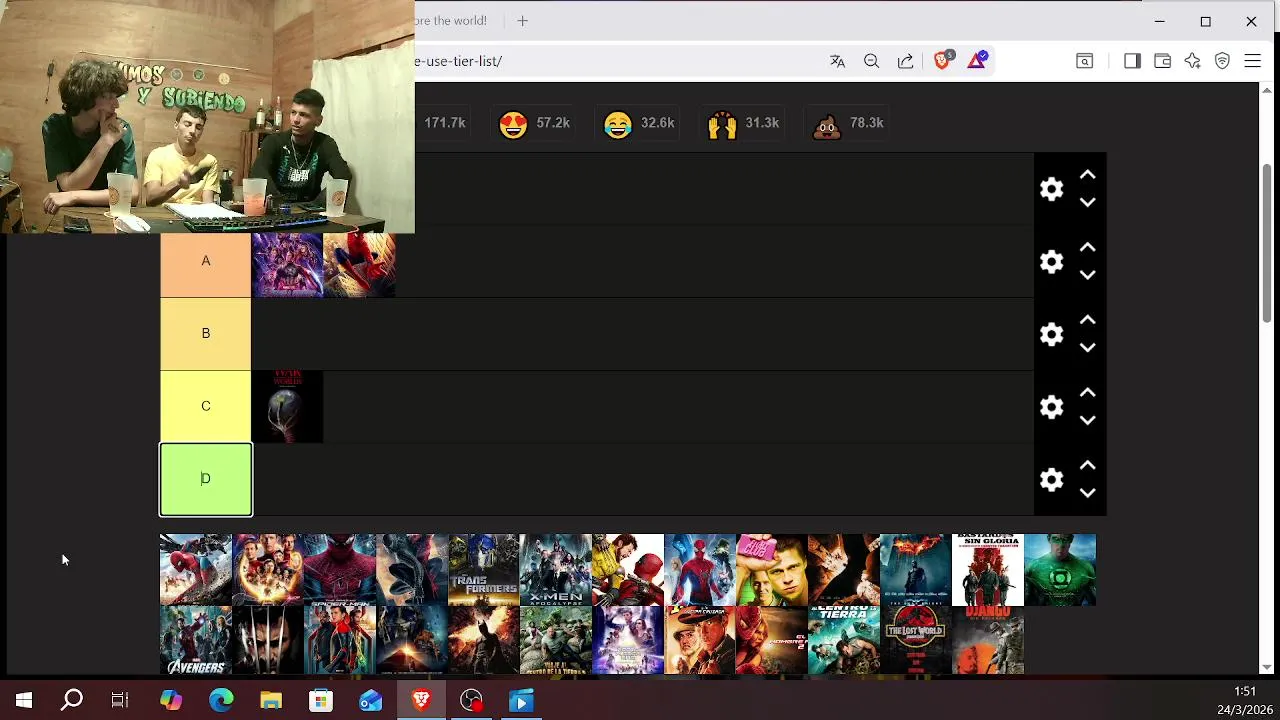Viewport: 1280px width, 720px height.
Task: Click the tab search icon in toolbar
Action: (1084, 61)
